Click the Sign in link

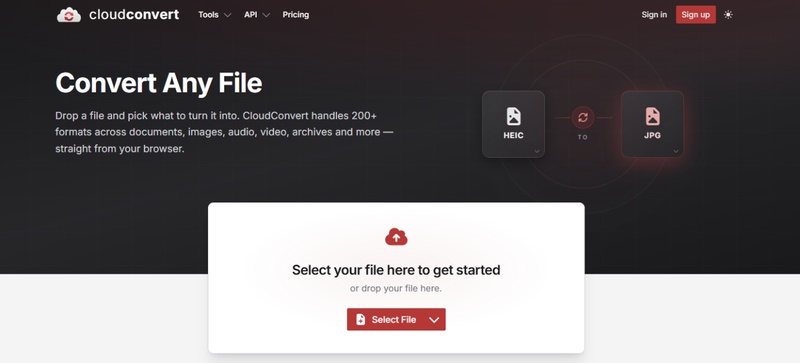[654, 15]
